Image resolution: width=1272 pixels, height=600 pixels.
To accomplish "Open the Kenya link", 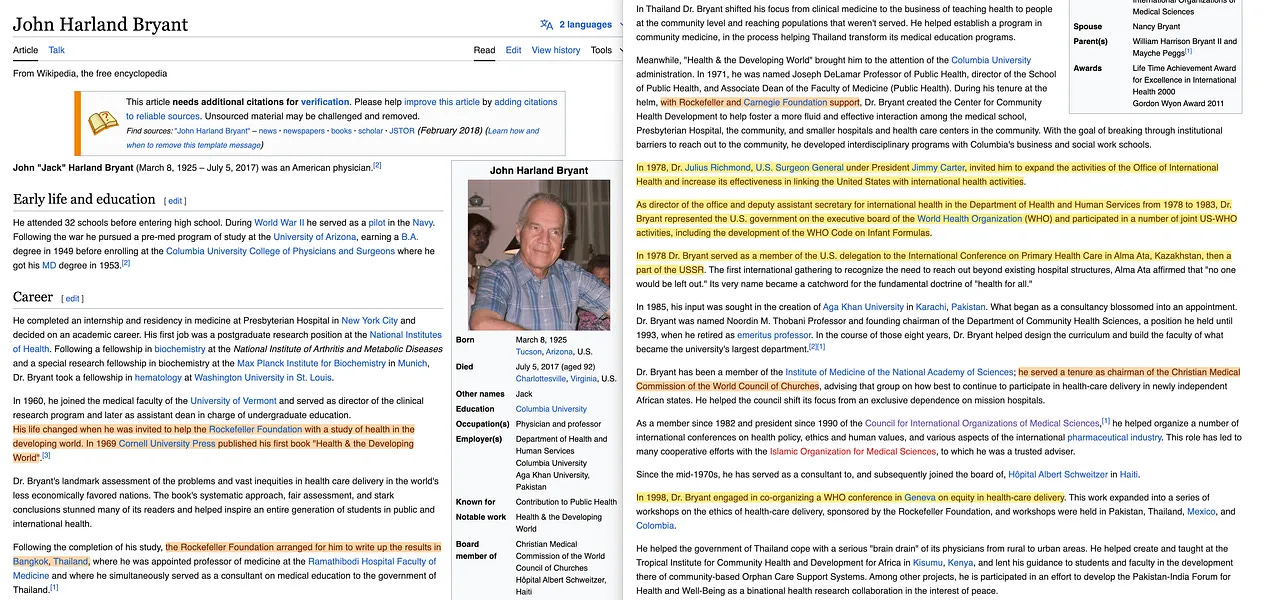I will point(961,563).
